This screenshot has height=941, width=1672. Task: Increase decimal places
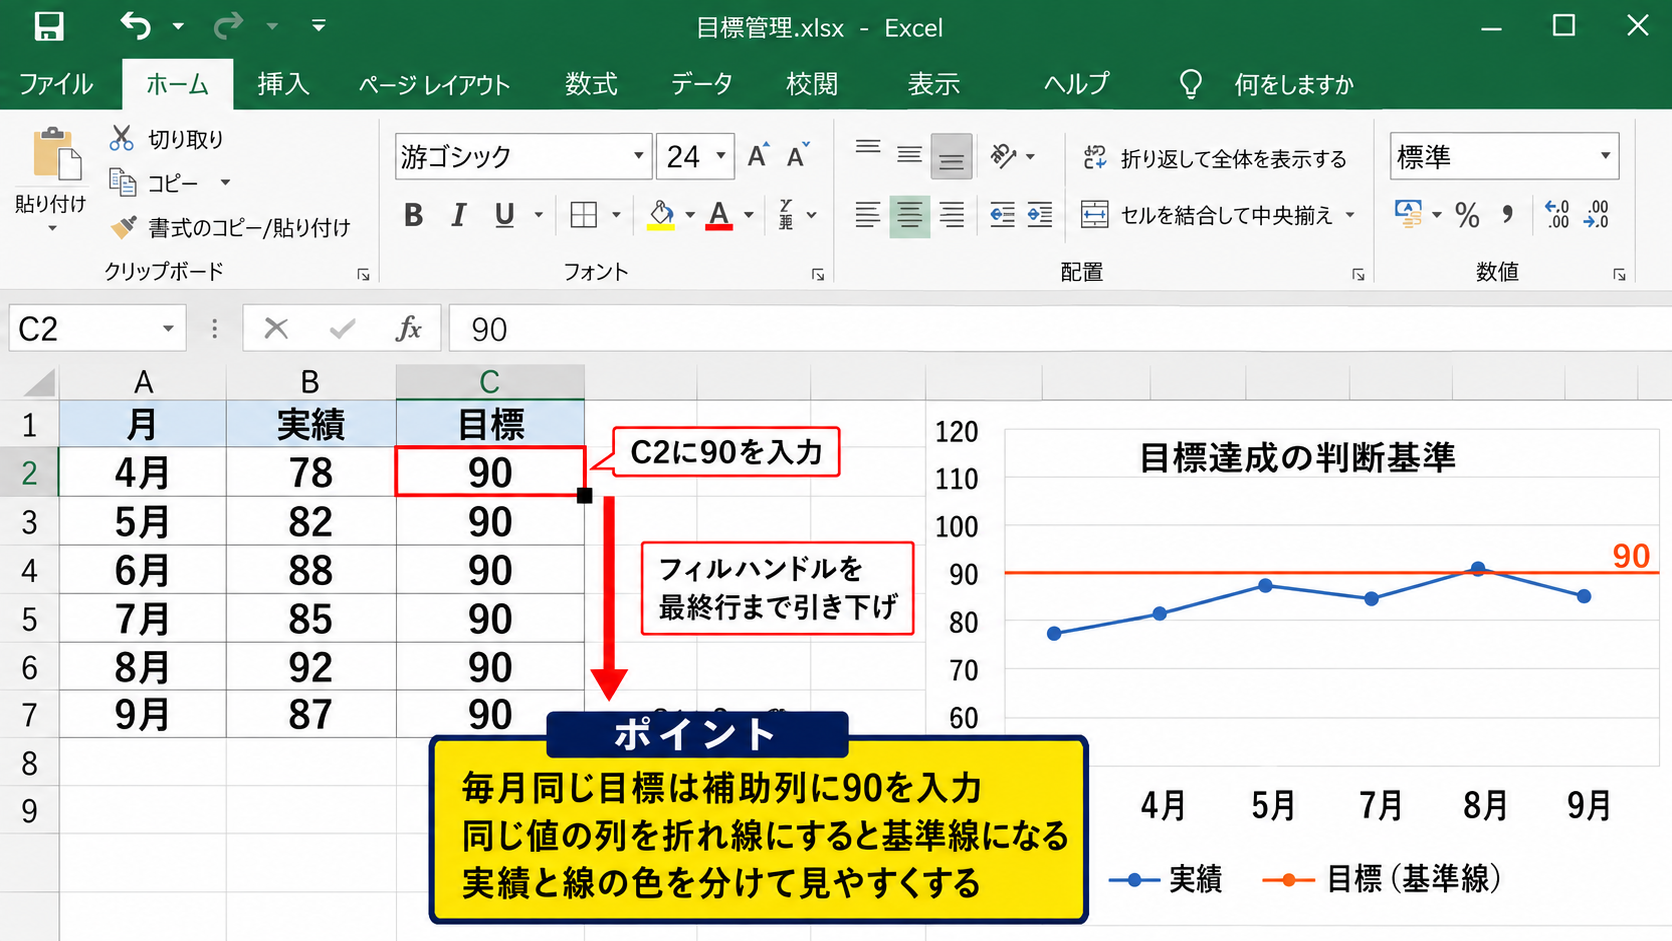[x=1557, y=215]
